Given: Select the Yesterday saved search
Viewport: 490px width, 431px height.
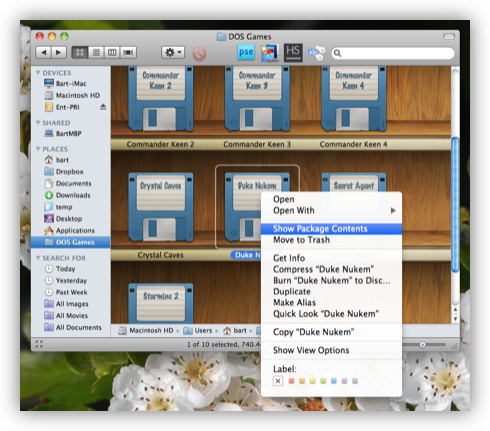Looking at the screenshot, I should pos(71,281).
